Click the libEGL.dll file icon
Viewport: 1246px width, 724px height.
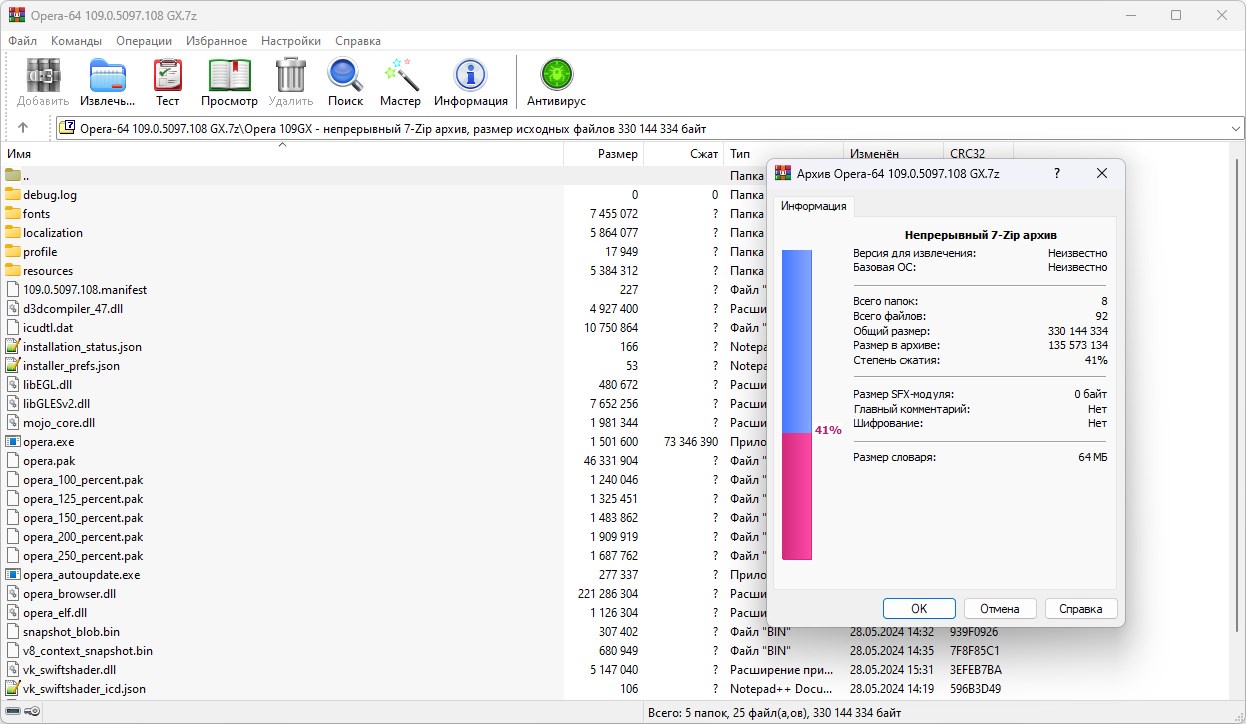(x=13, y=384)
